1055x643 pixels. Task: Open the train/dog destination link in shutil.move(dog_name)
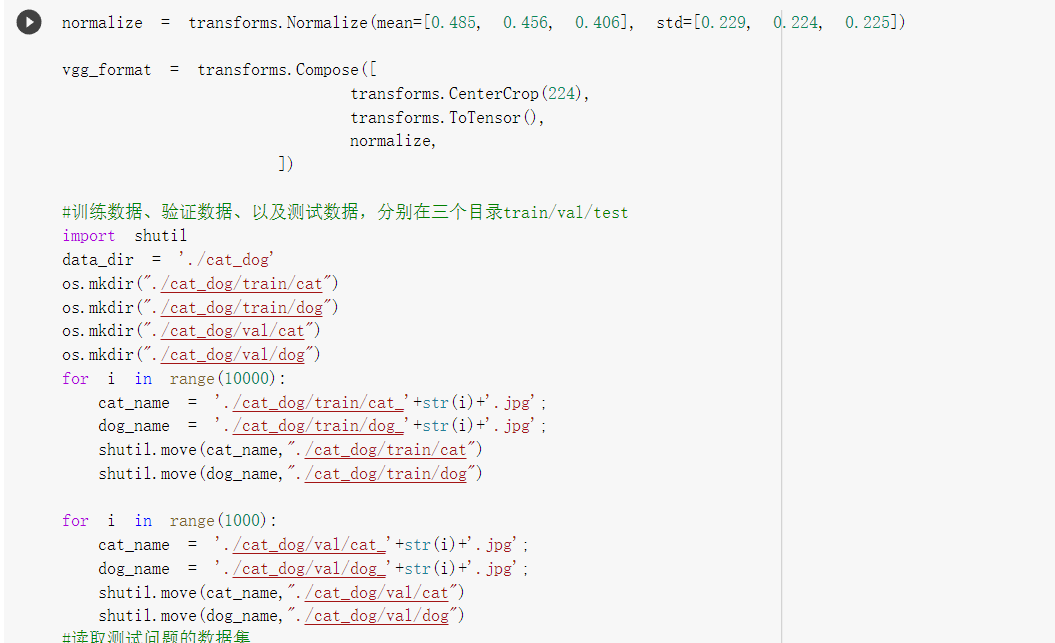point(386,474)
